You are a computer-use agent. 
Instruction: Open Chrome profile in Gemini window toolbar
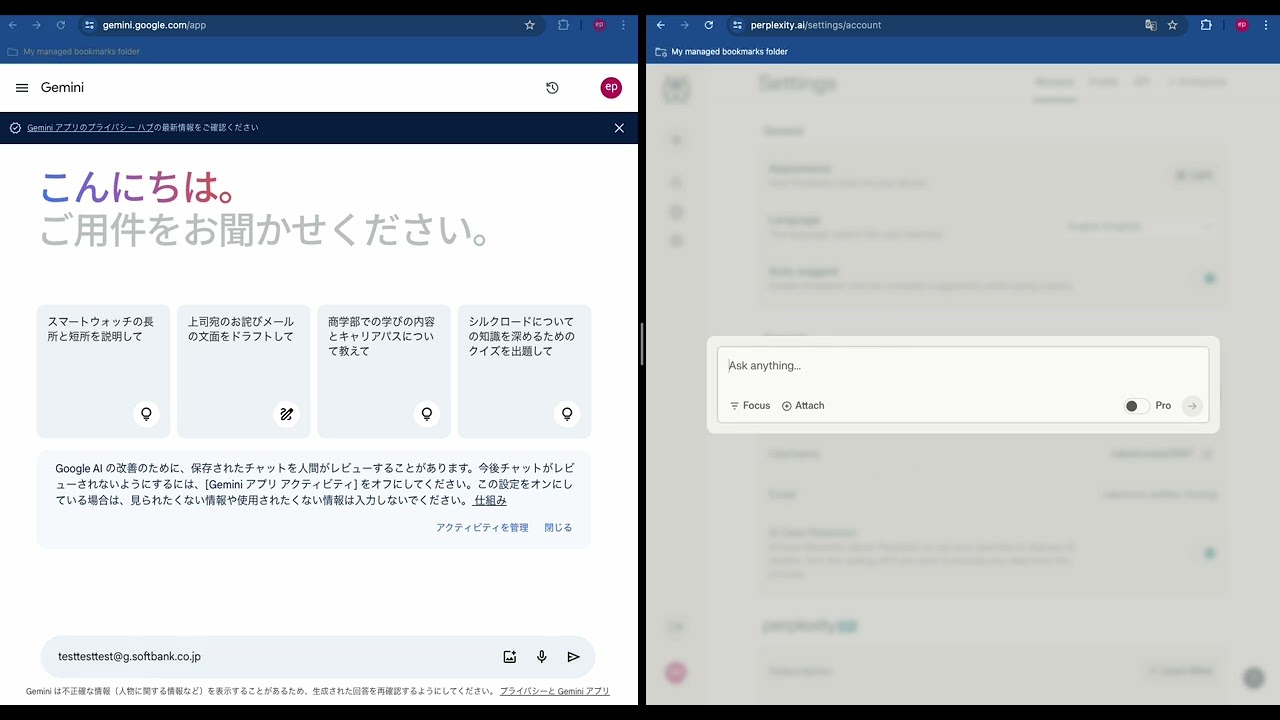pos(600,25)
